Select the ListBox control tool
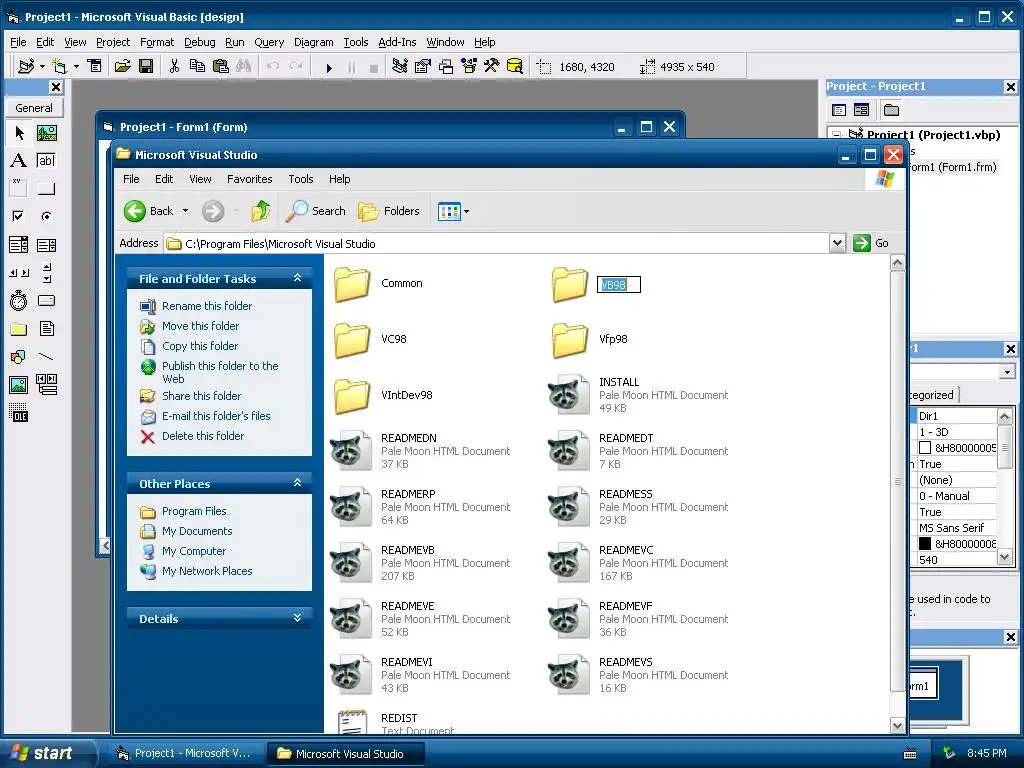Viewport: 1024px width, 768px height. 46,245
